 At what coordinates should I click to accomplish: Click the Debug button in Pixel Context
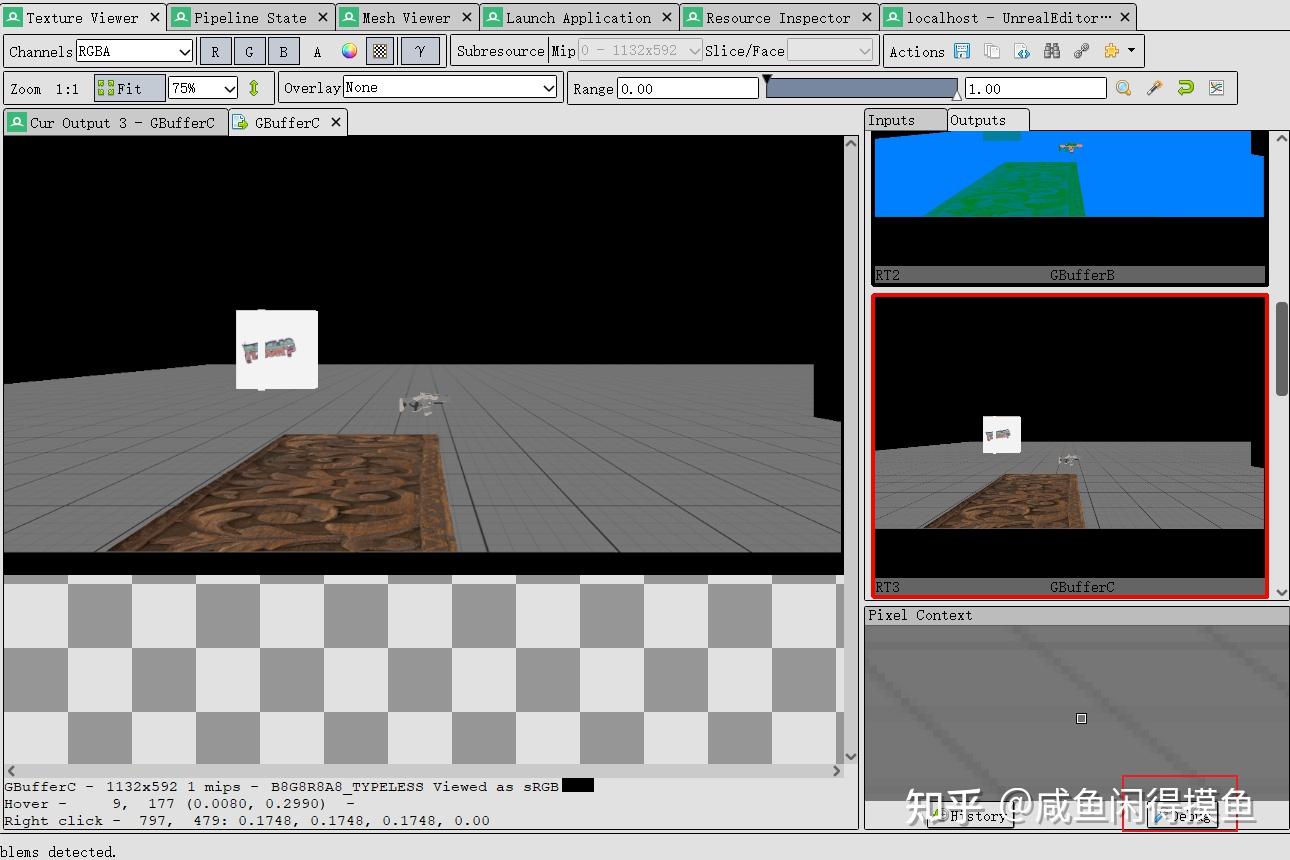coord(1182,816)
